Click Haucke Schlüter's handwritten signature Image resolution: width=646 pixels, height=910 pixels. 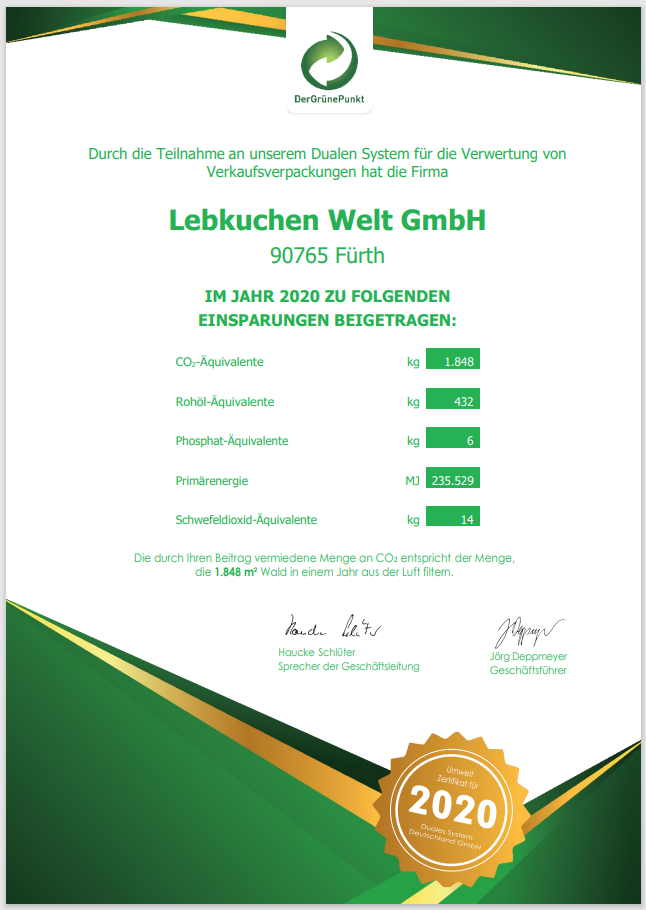(333, 627)
